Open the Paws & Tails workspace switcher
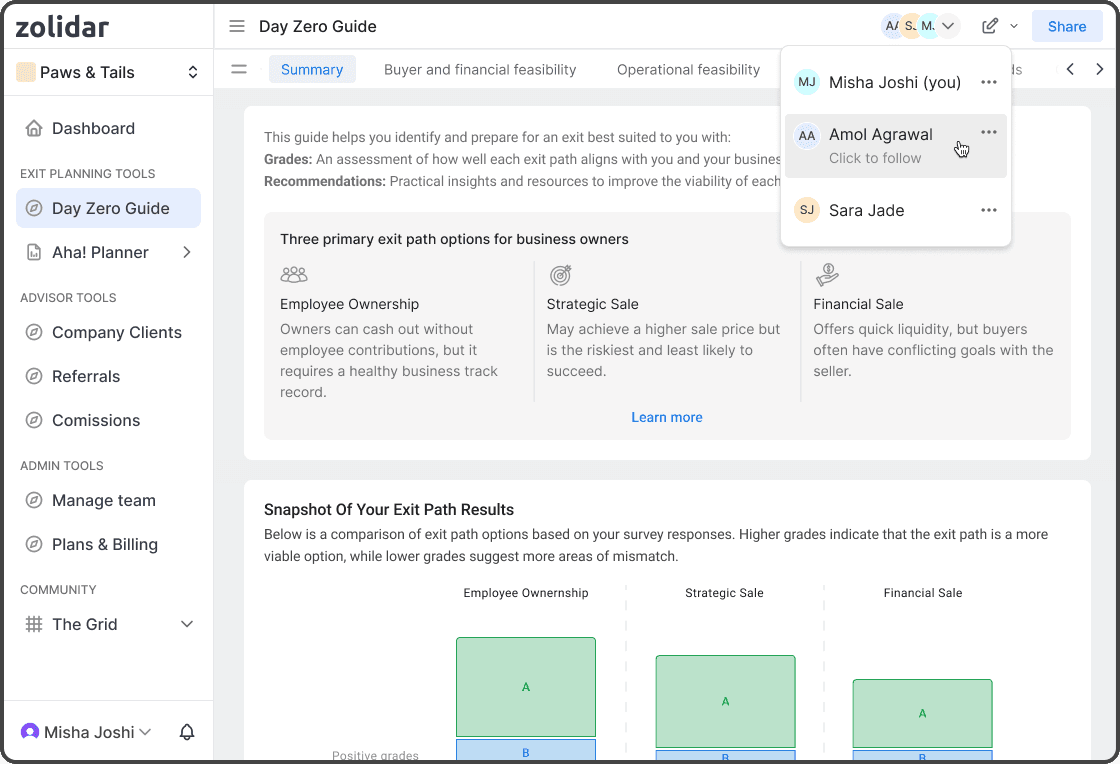This screenshot has height=764, width=1120. [108, 72]
